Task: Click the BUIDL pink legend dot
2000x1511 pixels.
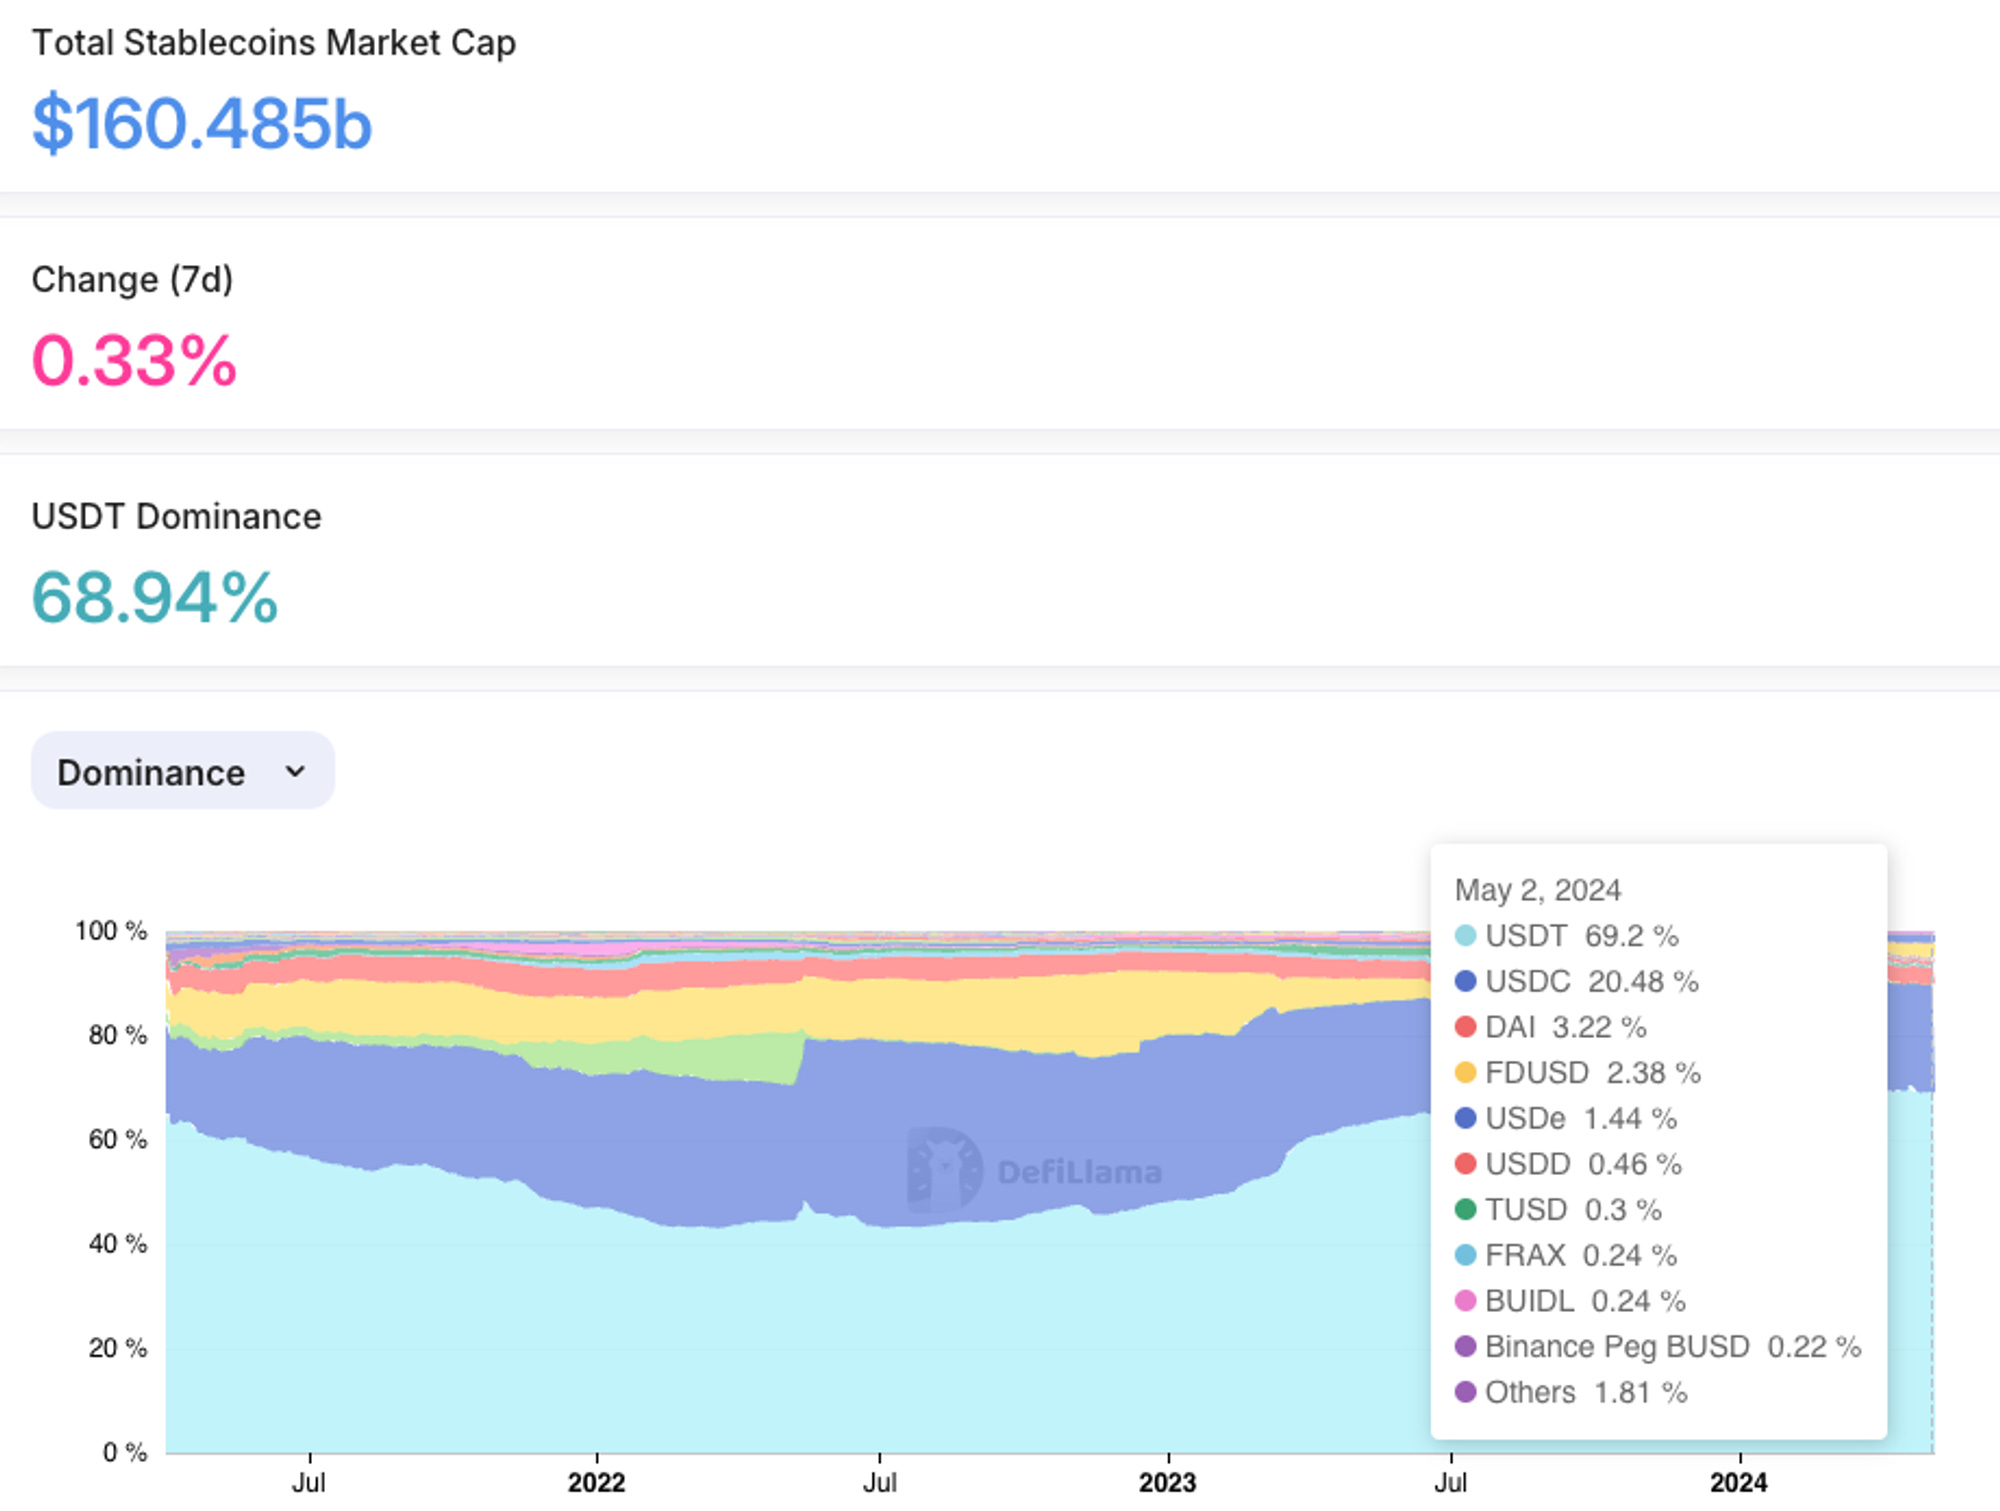Action: click(x=1465, y=1301)
